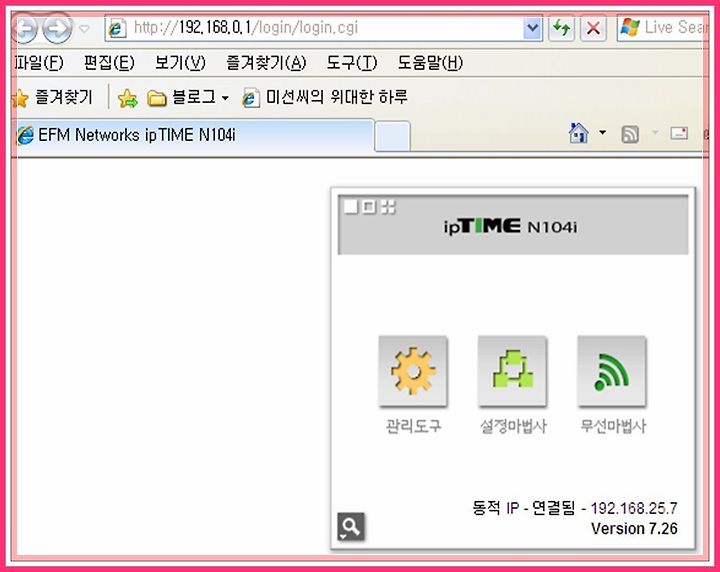Click the four-square grid icon in ipTIME header
The image size is (720, 572).
tap(388, 207)
